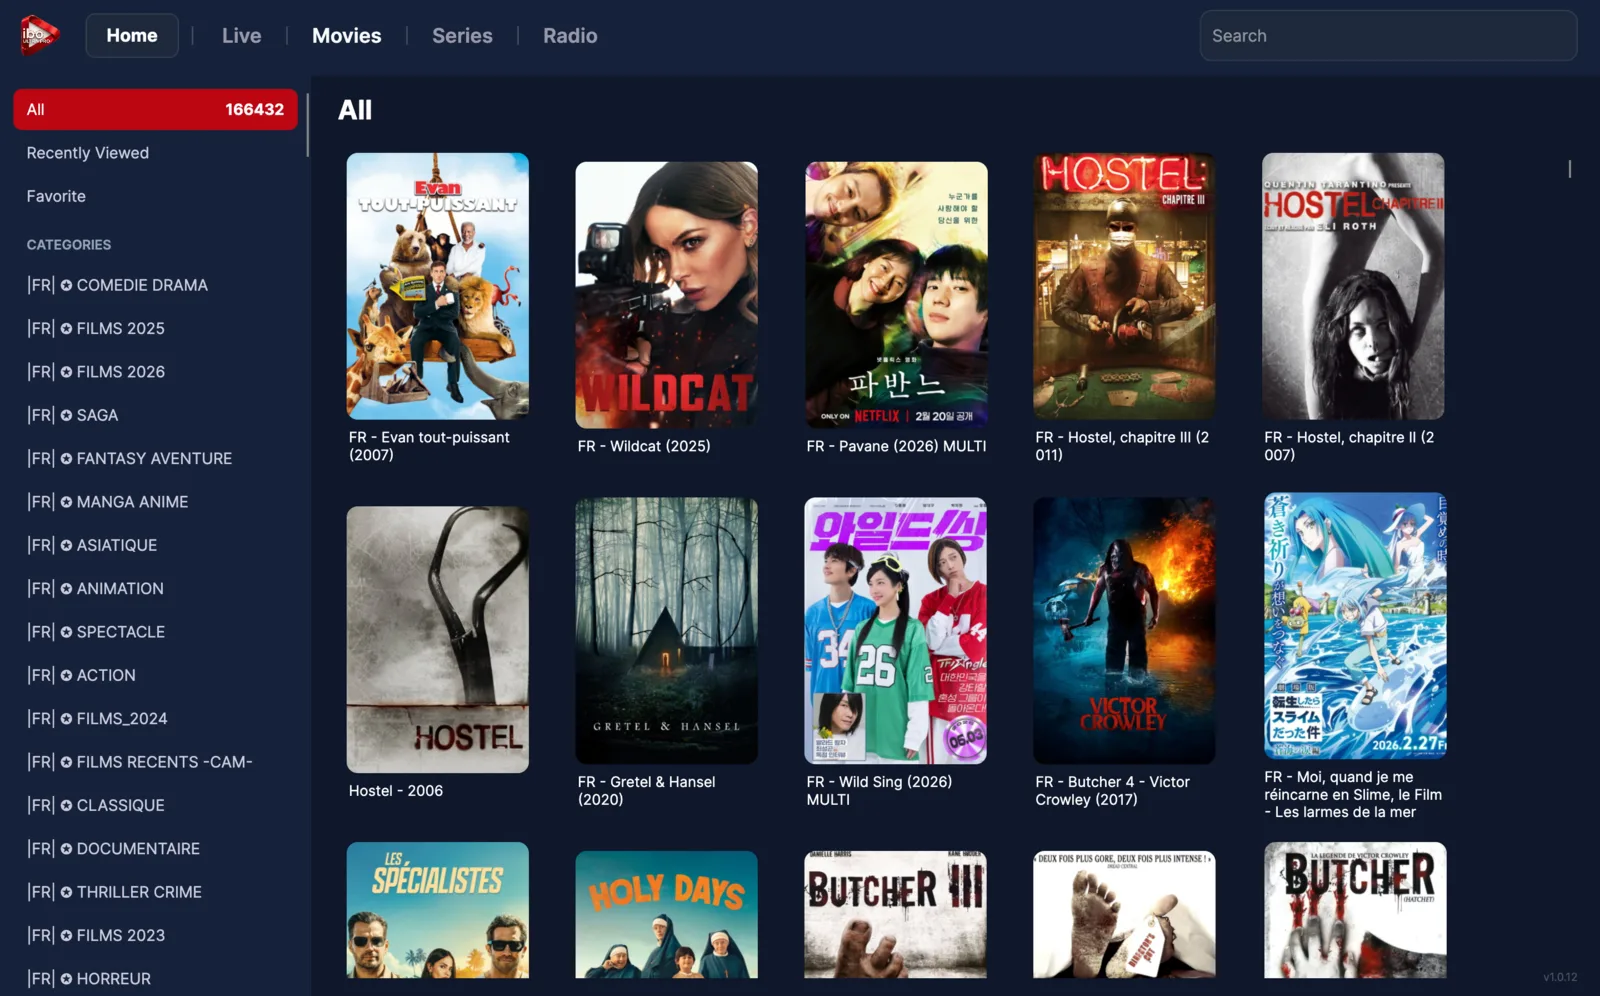Select the Butcher (Hatchet) poster

pos(1353,910)
